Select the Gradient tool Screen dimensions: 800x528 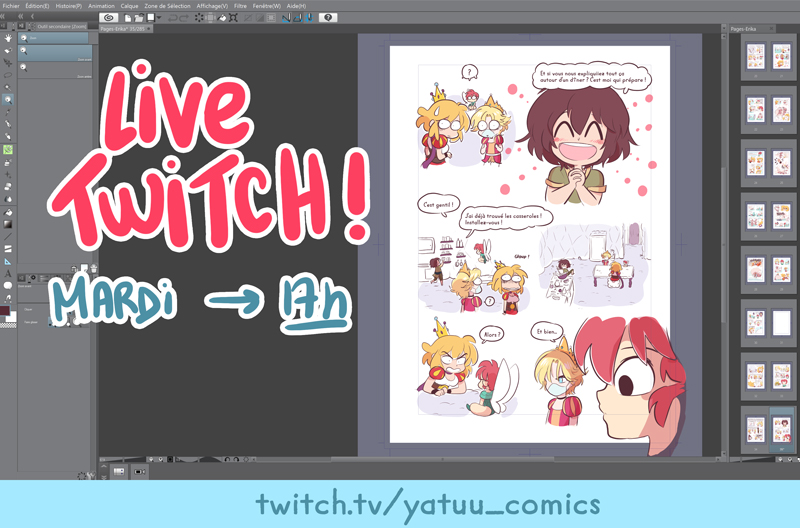tap(8, 224)
